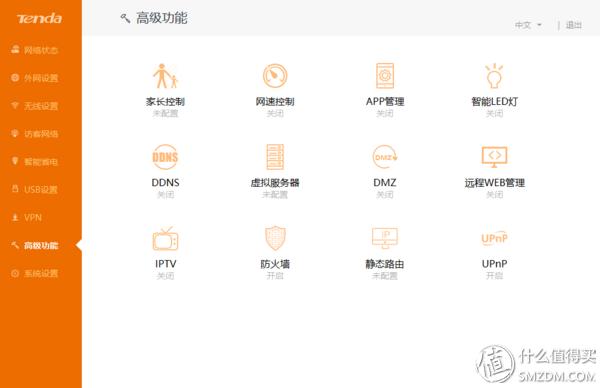Open the 静态路由 static route icon

(x=385, y=238)
